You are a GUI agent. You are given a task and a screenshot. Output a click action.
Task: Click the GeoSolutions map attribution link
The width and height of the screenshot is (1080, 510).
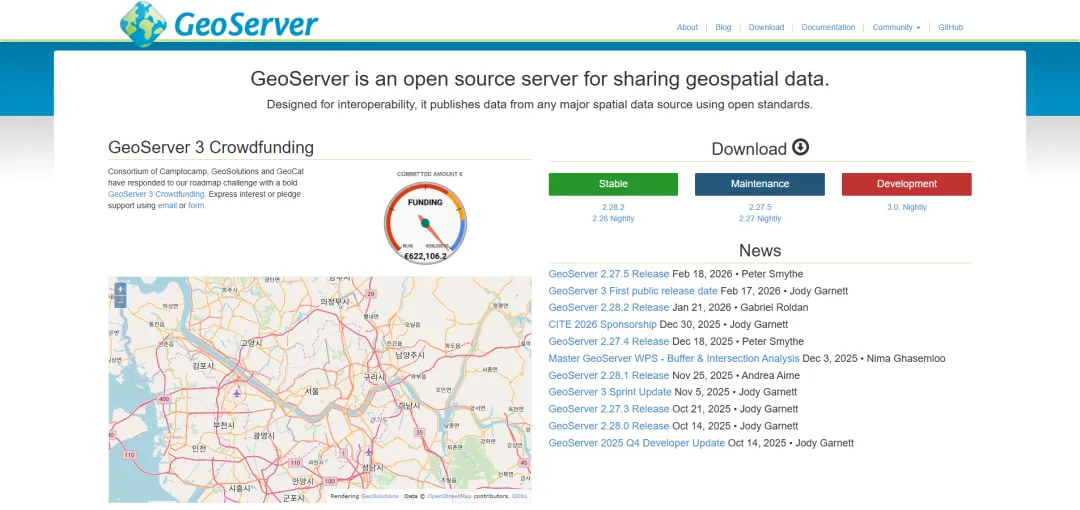(x=380, y=496)
